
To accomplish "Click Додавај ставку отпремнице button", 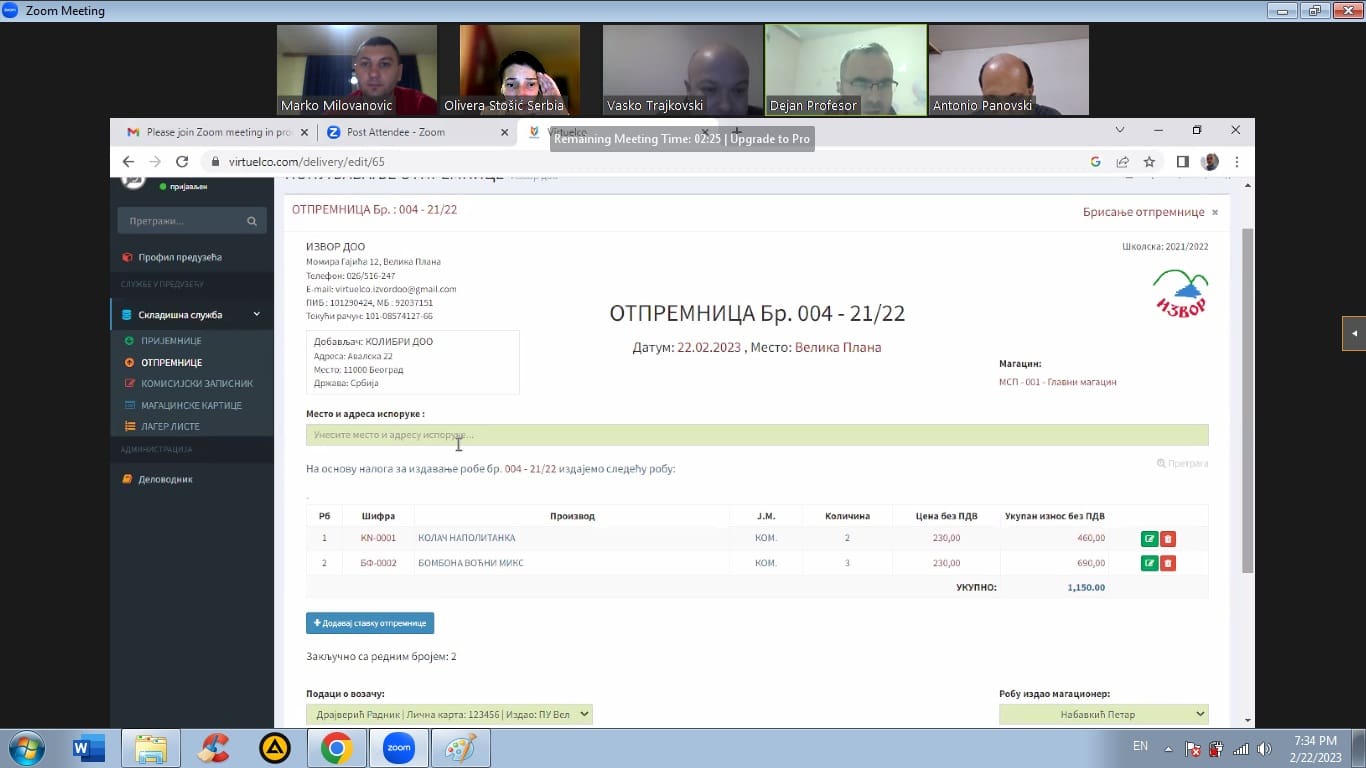I will click(x=370, y=623).
